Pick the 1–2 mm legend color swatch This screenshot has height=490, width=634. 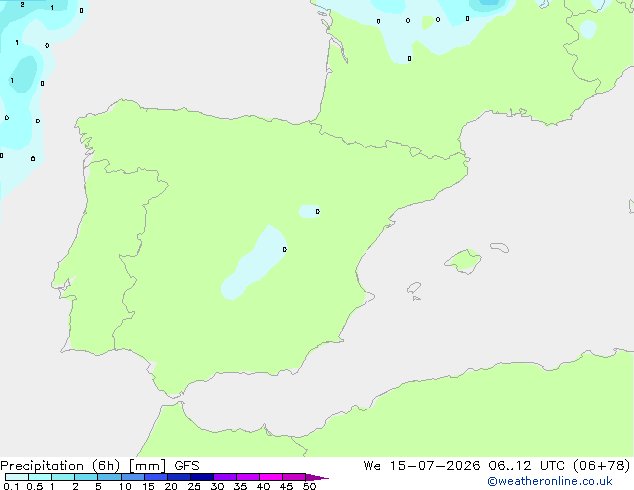tap(63, 477)
